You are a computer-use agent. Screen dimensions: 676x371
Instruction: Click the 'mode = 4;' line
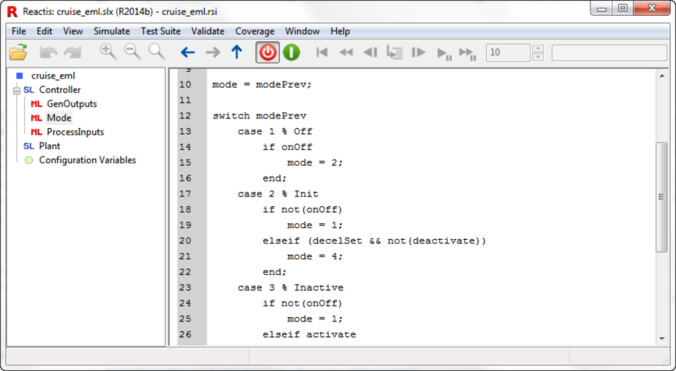point(315,256)
